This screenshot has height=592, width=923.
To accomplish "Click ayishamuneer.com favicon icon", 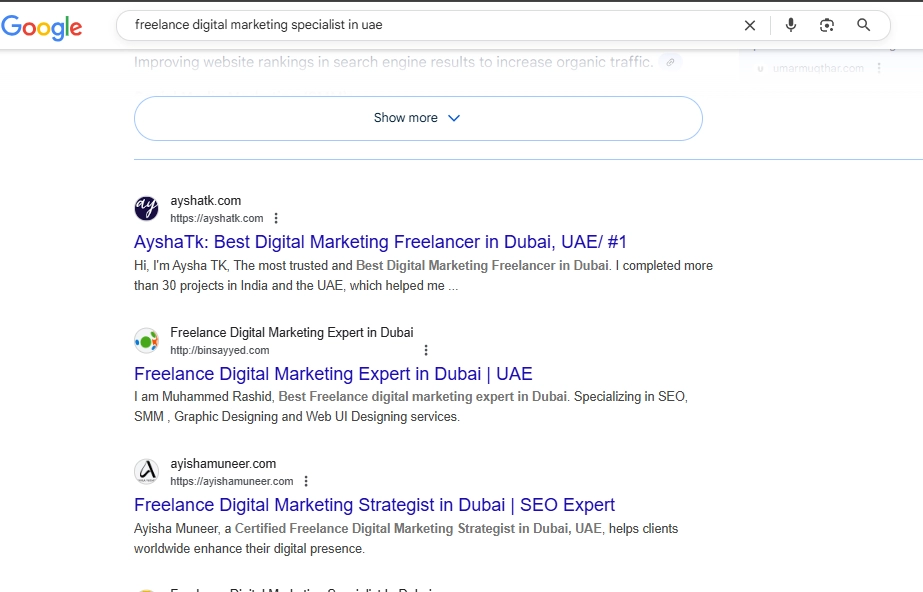I will 146,471.
